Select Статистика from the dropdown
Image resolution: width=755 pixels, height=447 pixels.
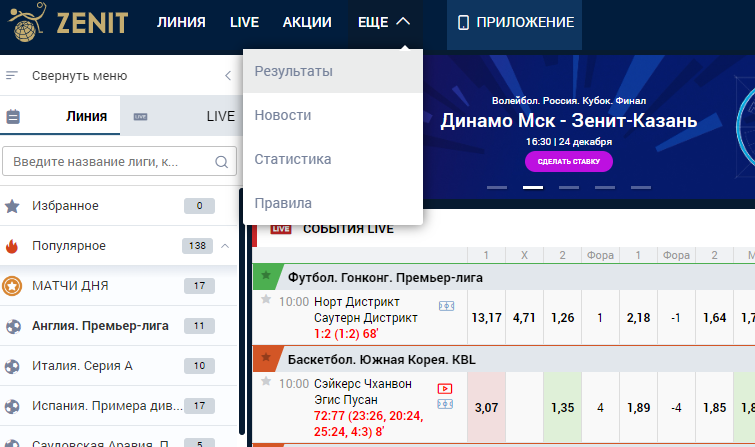pos(333,159)
